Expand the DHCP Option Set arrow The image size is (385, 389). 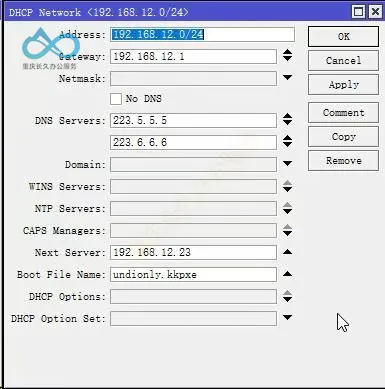[287, 318]
